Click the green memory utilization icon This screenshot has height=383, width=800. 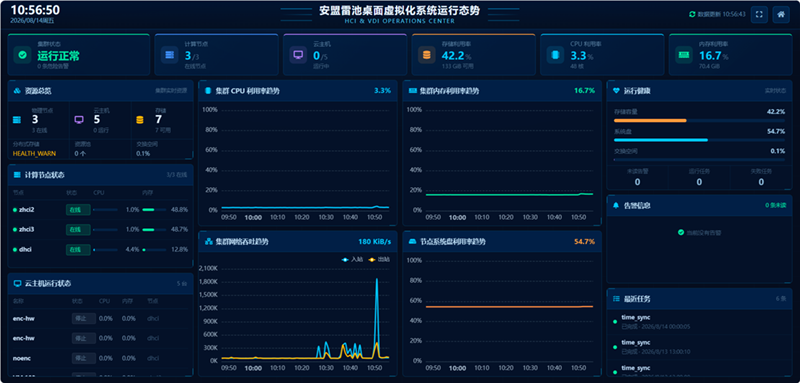click(x=684, y=55)
